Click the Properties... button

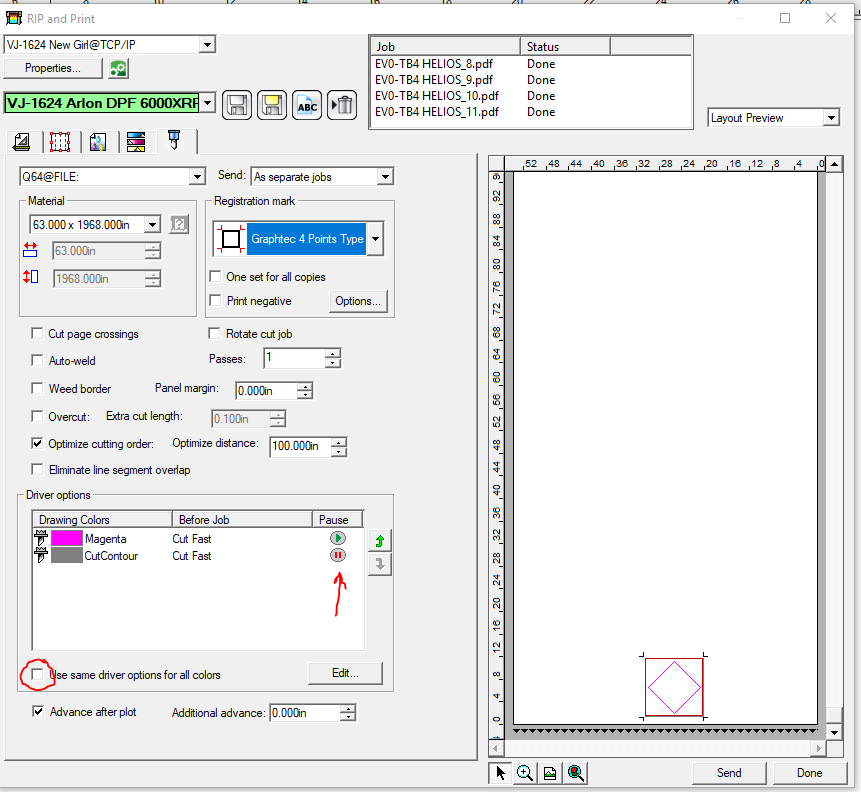[x=53, y=68]
